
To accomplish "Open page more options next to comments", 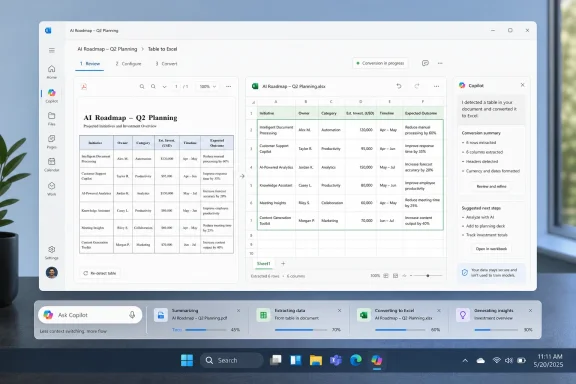I will pyautogui.click(x=440, y=63).
